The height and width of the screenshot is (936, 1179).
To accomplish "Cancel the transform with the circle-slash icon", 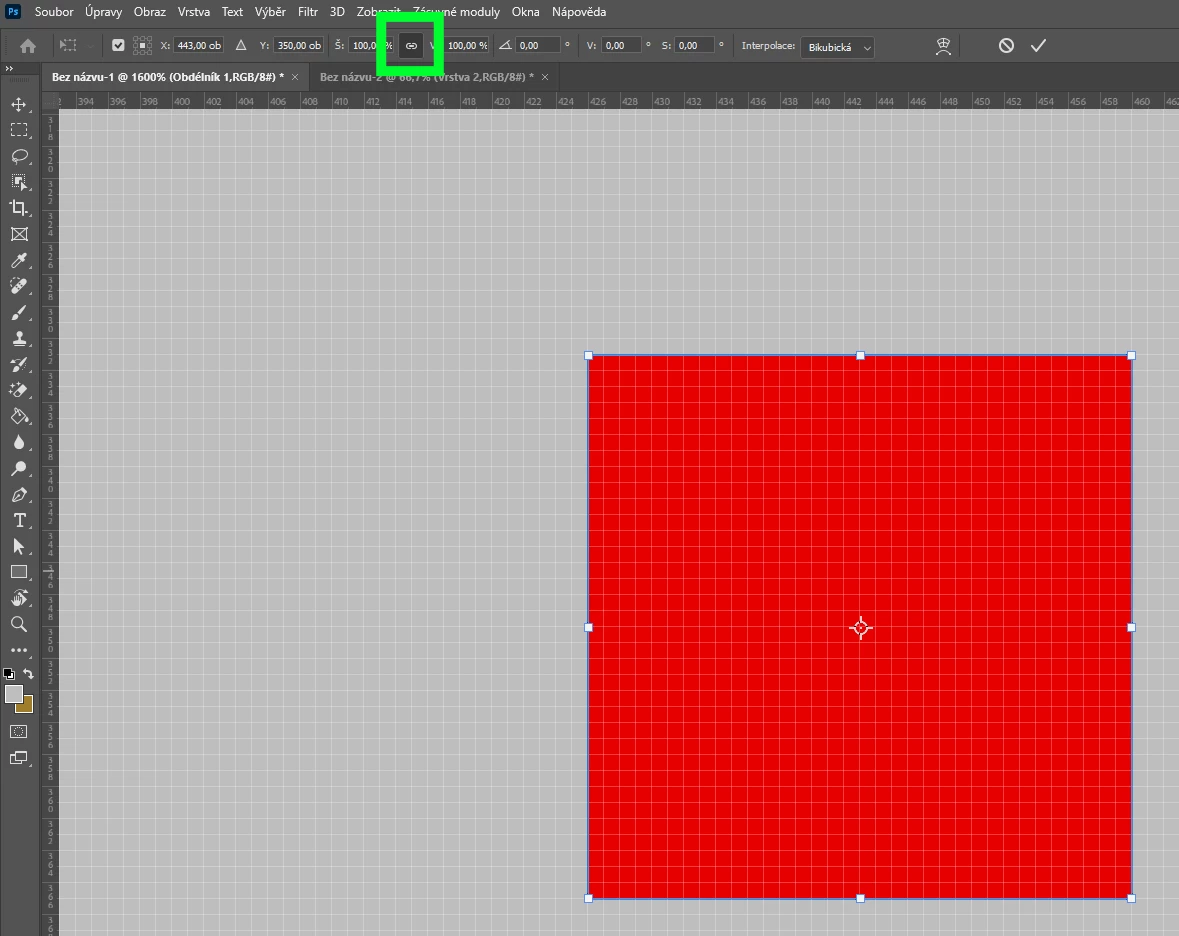I will pyautogui.click(x=1006, y=46).
